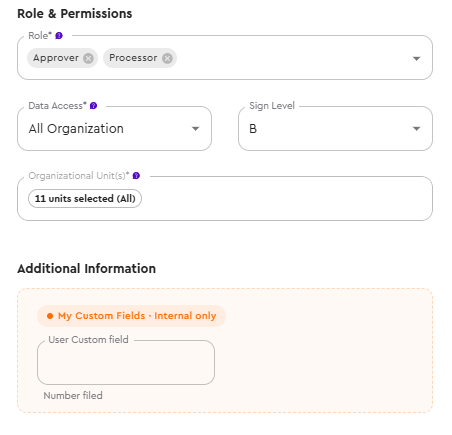
Task: Select the Processor chip label
Action: [x=133, y=58]
